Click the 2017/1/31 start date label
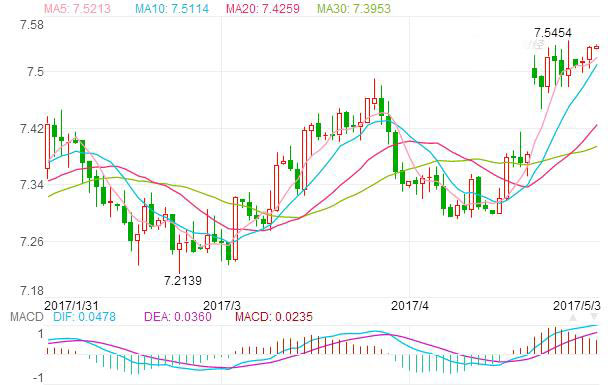The width and height of the screenshot is (609, 385). [71, 306]
